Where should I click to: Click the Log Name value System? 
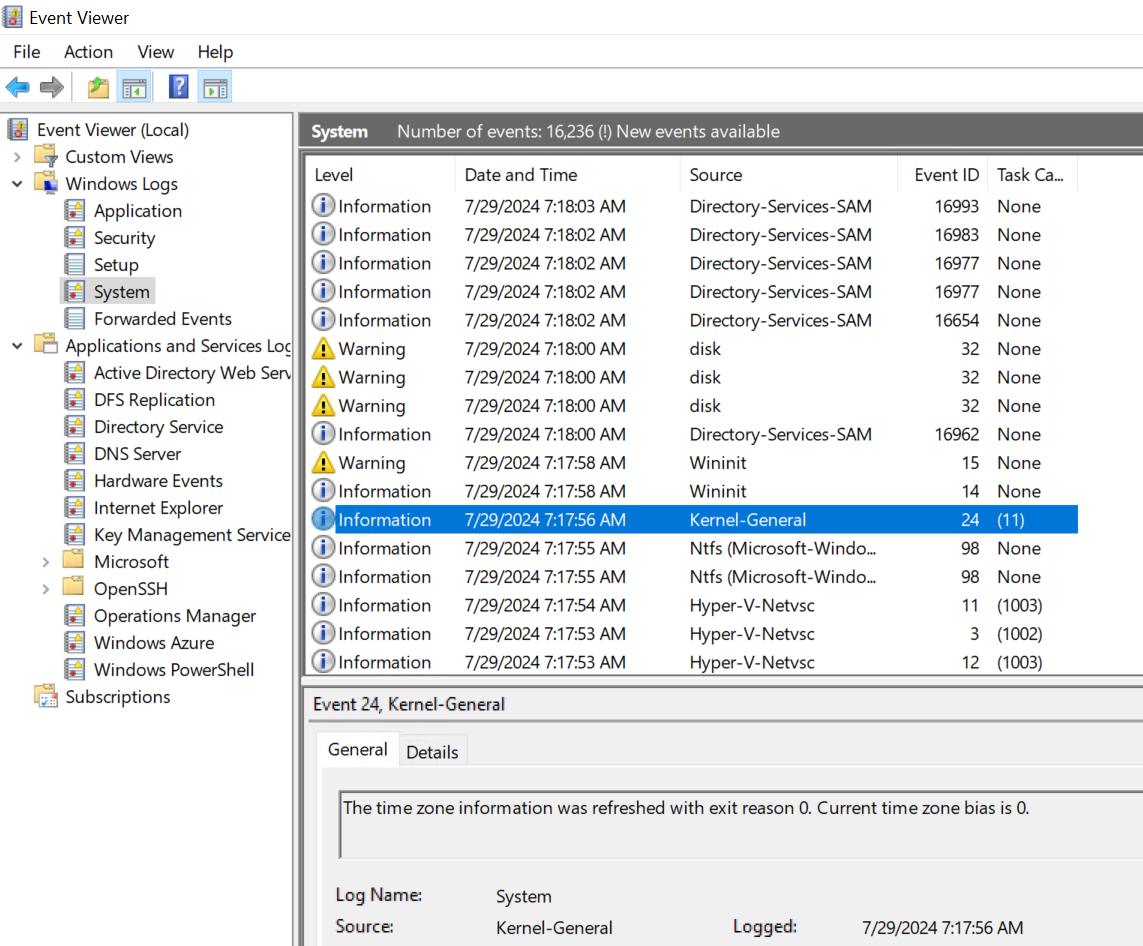[x=523, y=896]
